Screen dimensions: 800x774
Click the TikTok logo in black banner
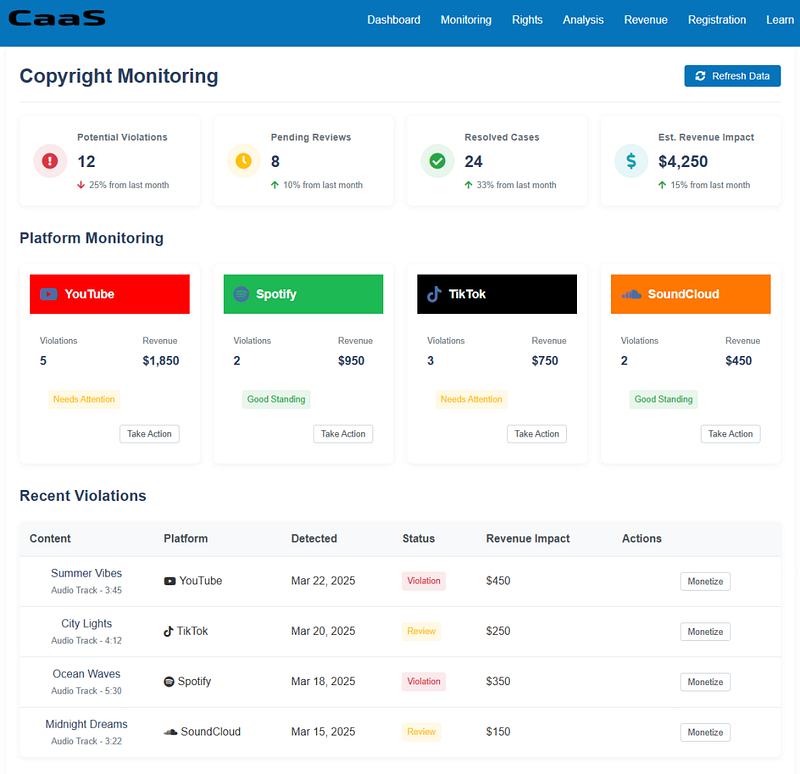pos(434,294)
